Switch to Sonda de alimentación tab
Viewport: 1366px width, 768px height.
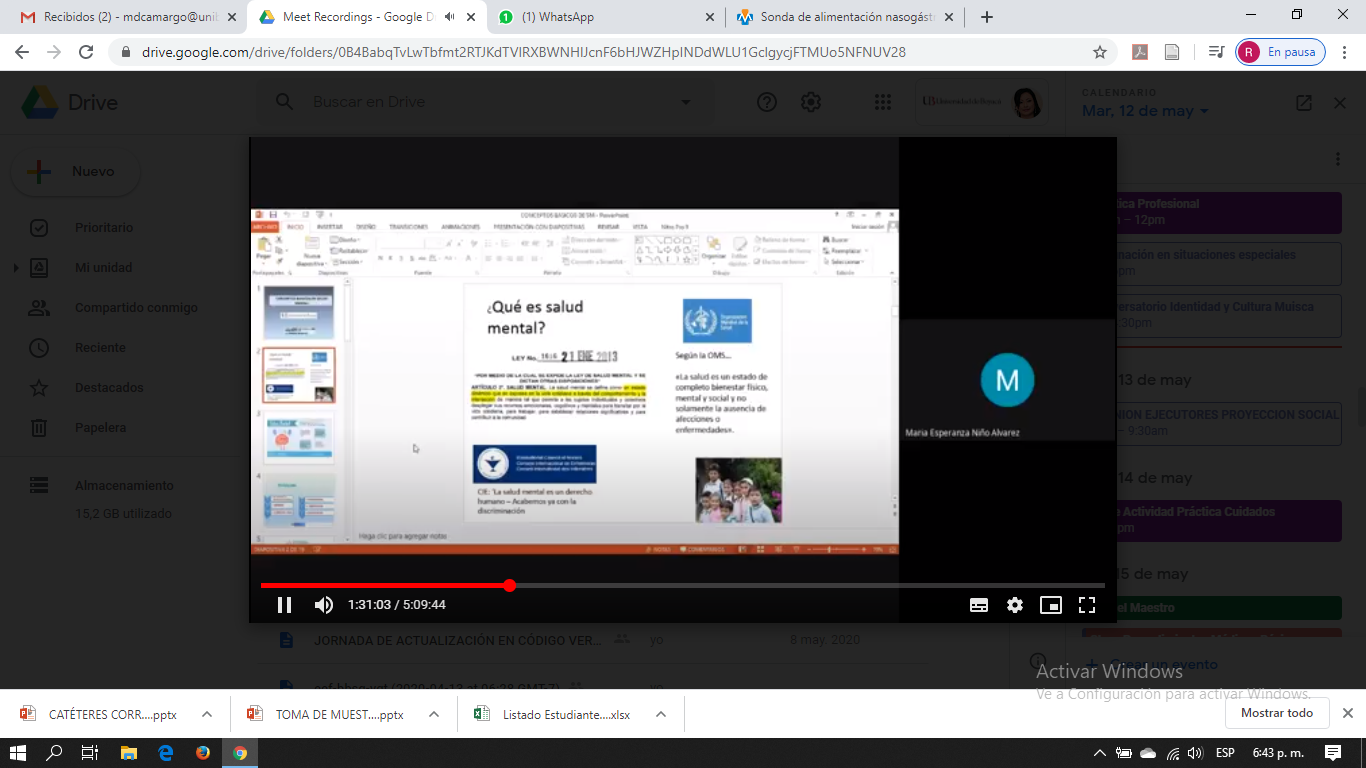pos(846,17)
